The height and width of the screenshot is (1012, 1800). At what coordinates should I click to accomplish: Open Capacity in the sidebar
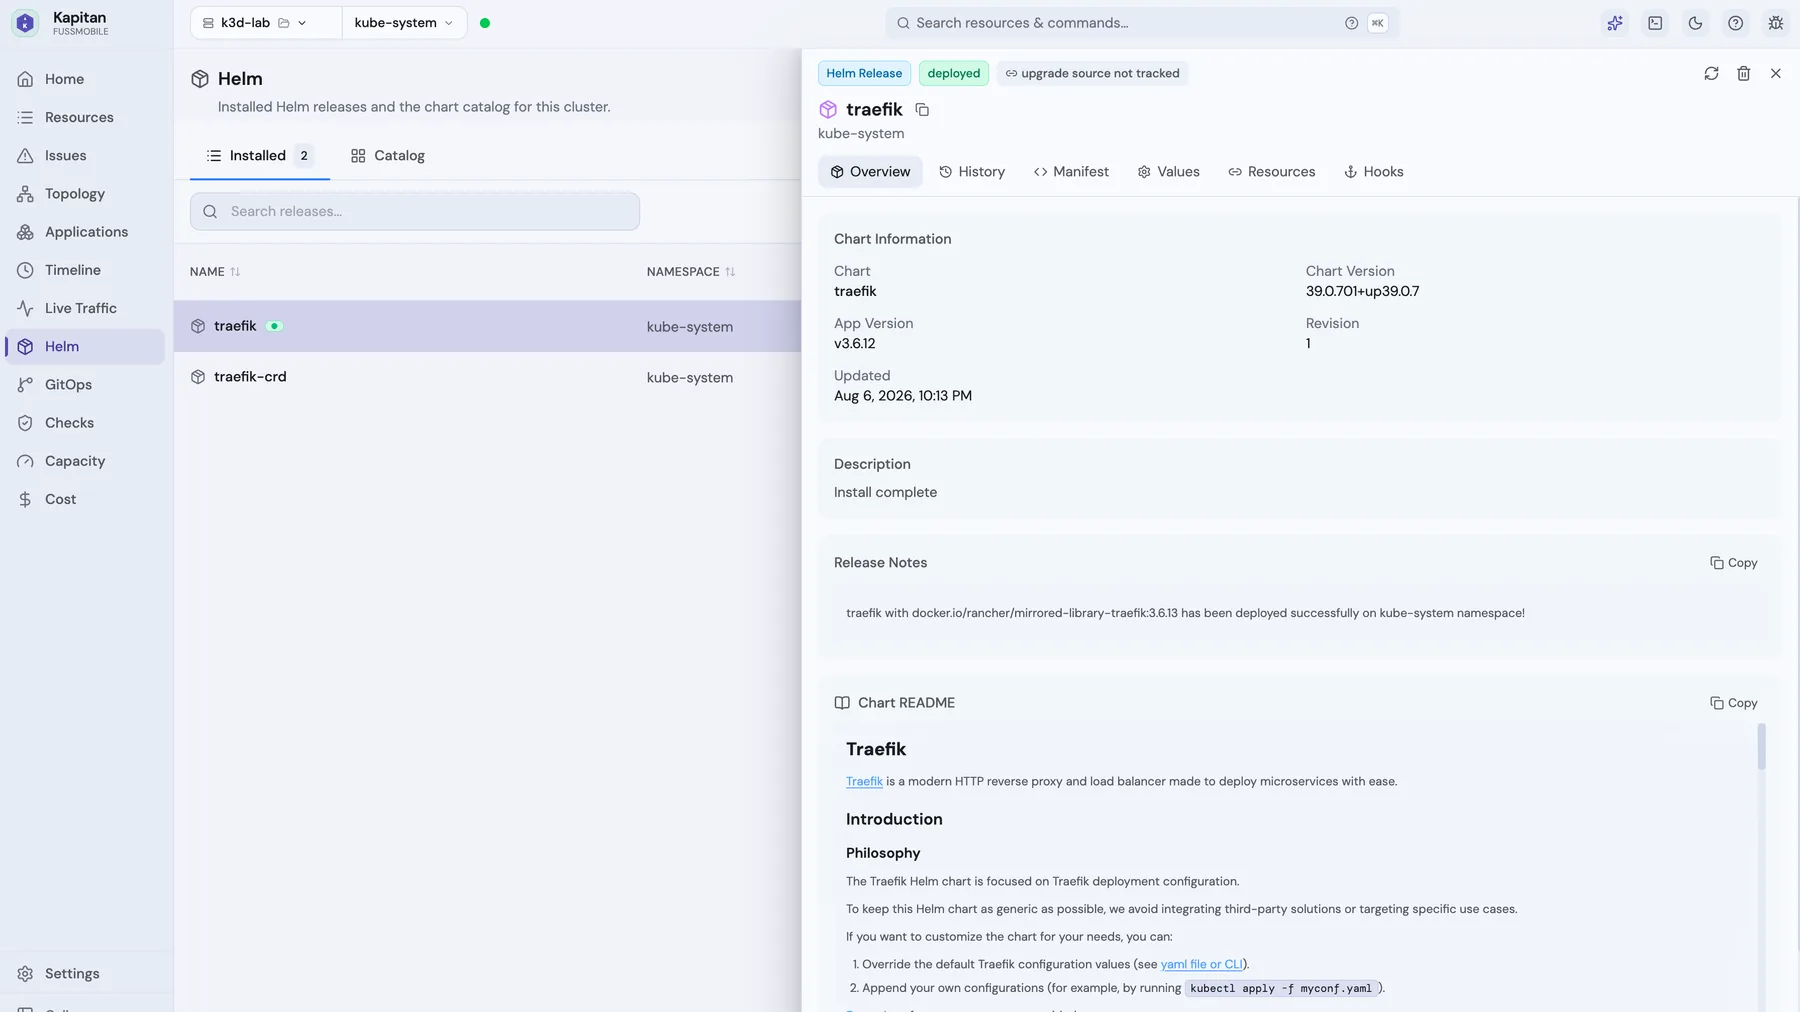85,461
